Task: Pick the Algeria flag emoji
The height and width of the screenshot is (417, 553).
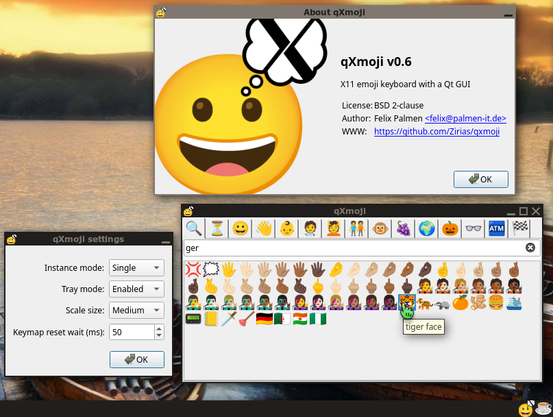Action: tap(282, 319)
